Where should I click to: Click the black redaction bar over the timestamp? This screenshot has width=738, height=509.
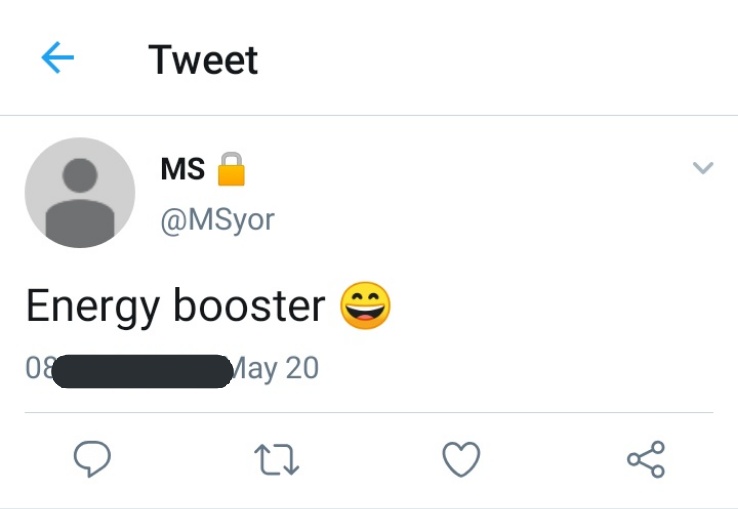click(142, 371)
